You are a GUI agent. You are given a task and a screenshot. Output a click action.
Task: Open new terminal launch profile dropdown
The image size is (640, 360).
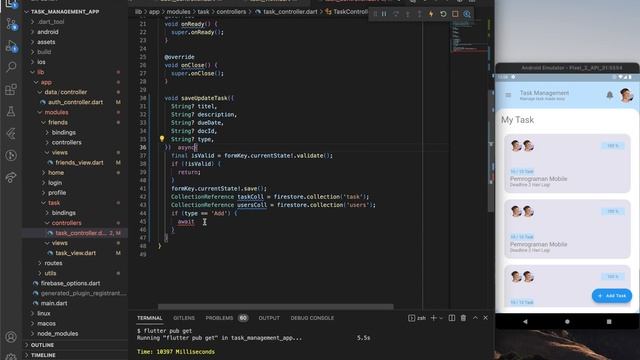click(441, 318)
